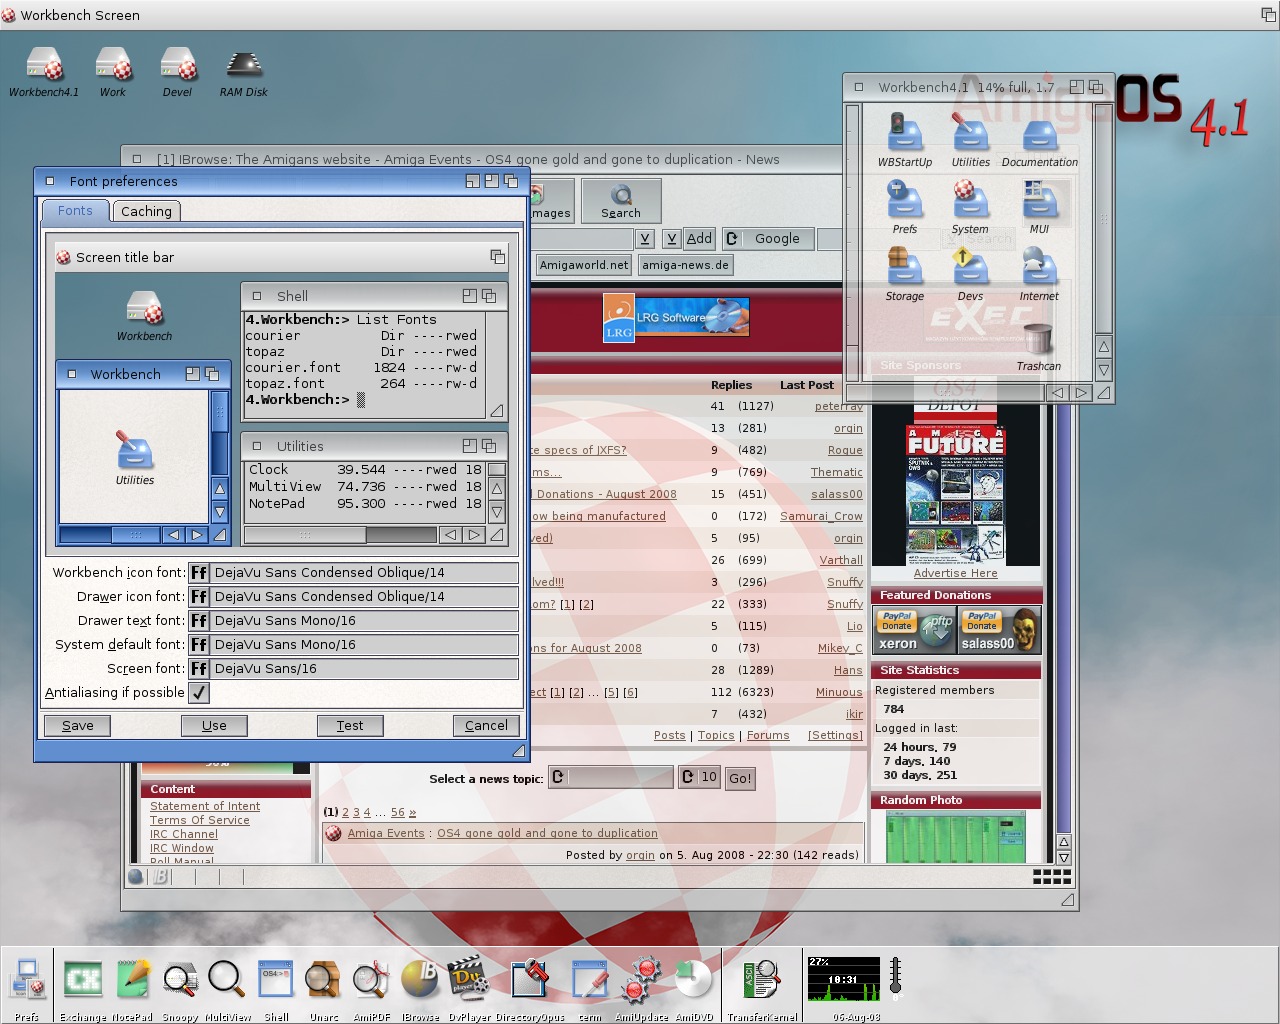
Task: Expand the news topic selector
Action: [x=610, y=777]
